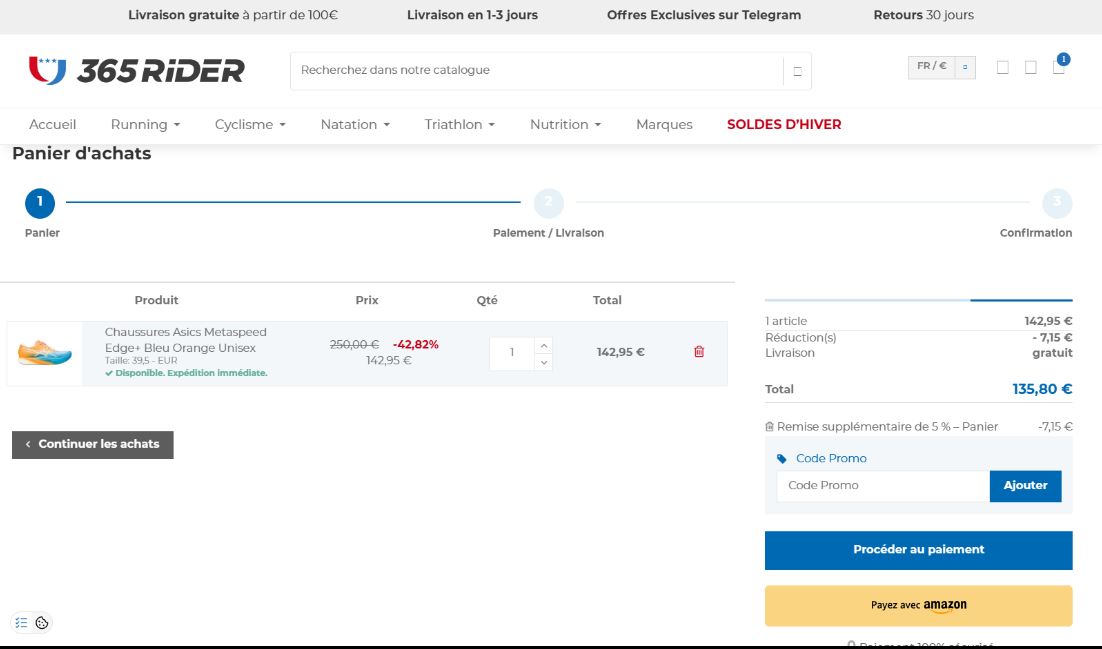
Task: Pay with Amazon button
Action: [x=918, y=605]
